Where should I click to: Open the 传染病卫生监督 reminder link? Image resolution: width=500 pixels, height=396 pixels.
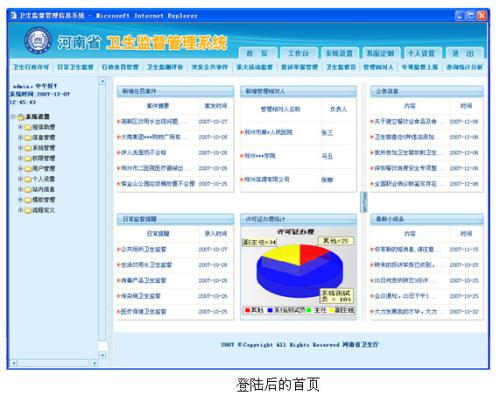[x=140, y=296]
